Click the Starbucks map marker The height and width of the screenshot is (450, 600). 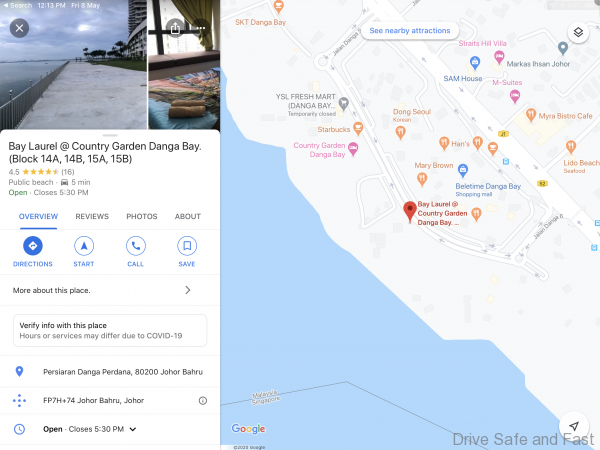(358, 129)
